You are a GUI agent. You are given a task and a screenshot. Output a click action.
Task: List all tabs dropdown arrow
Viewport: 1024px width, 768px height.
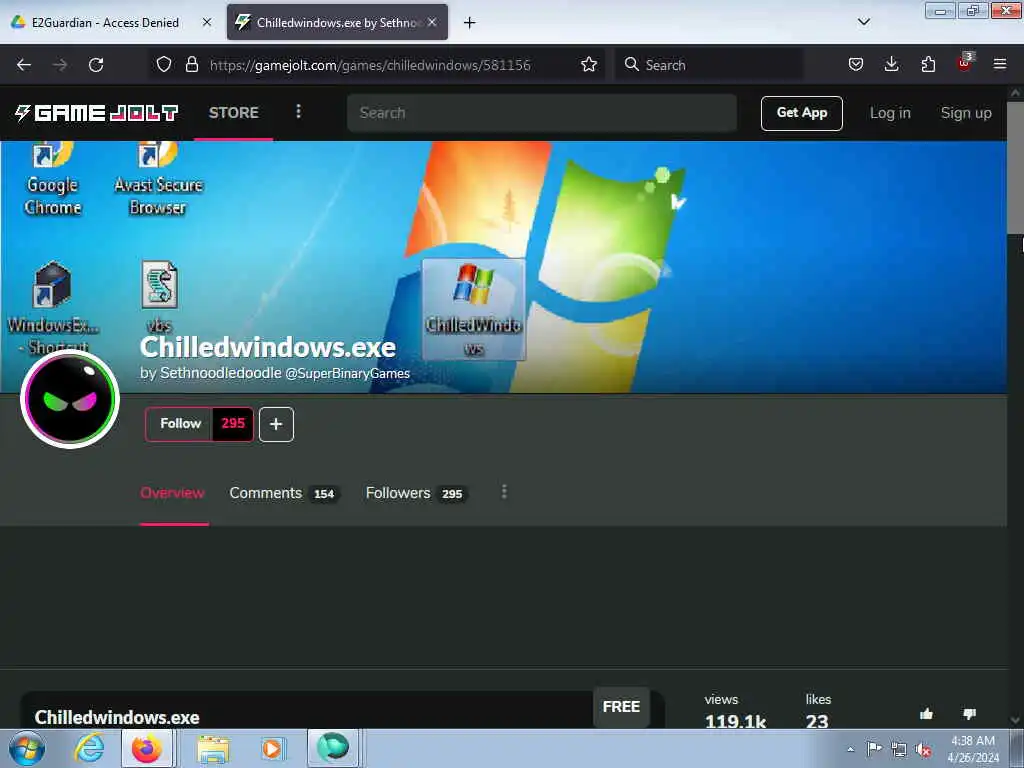coord(863,22)
